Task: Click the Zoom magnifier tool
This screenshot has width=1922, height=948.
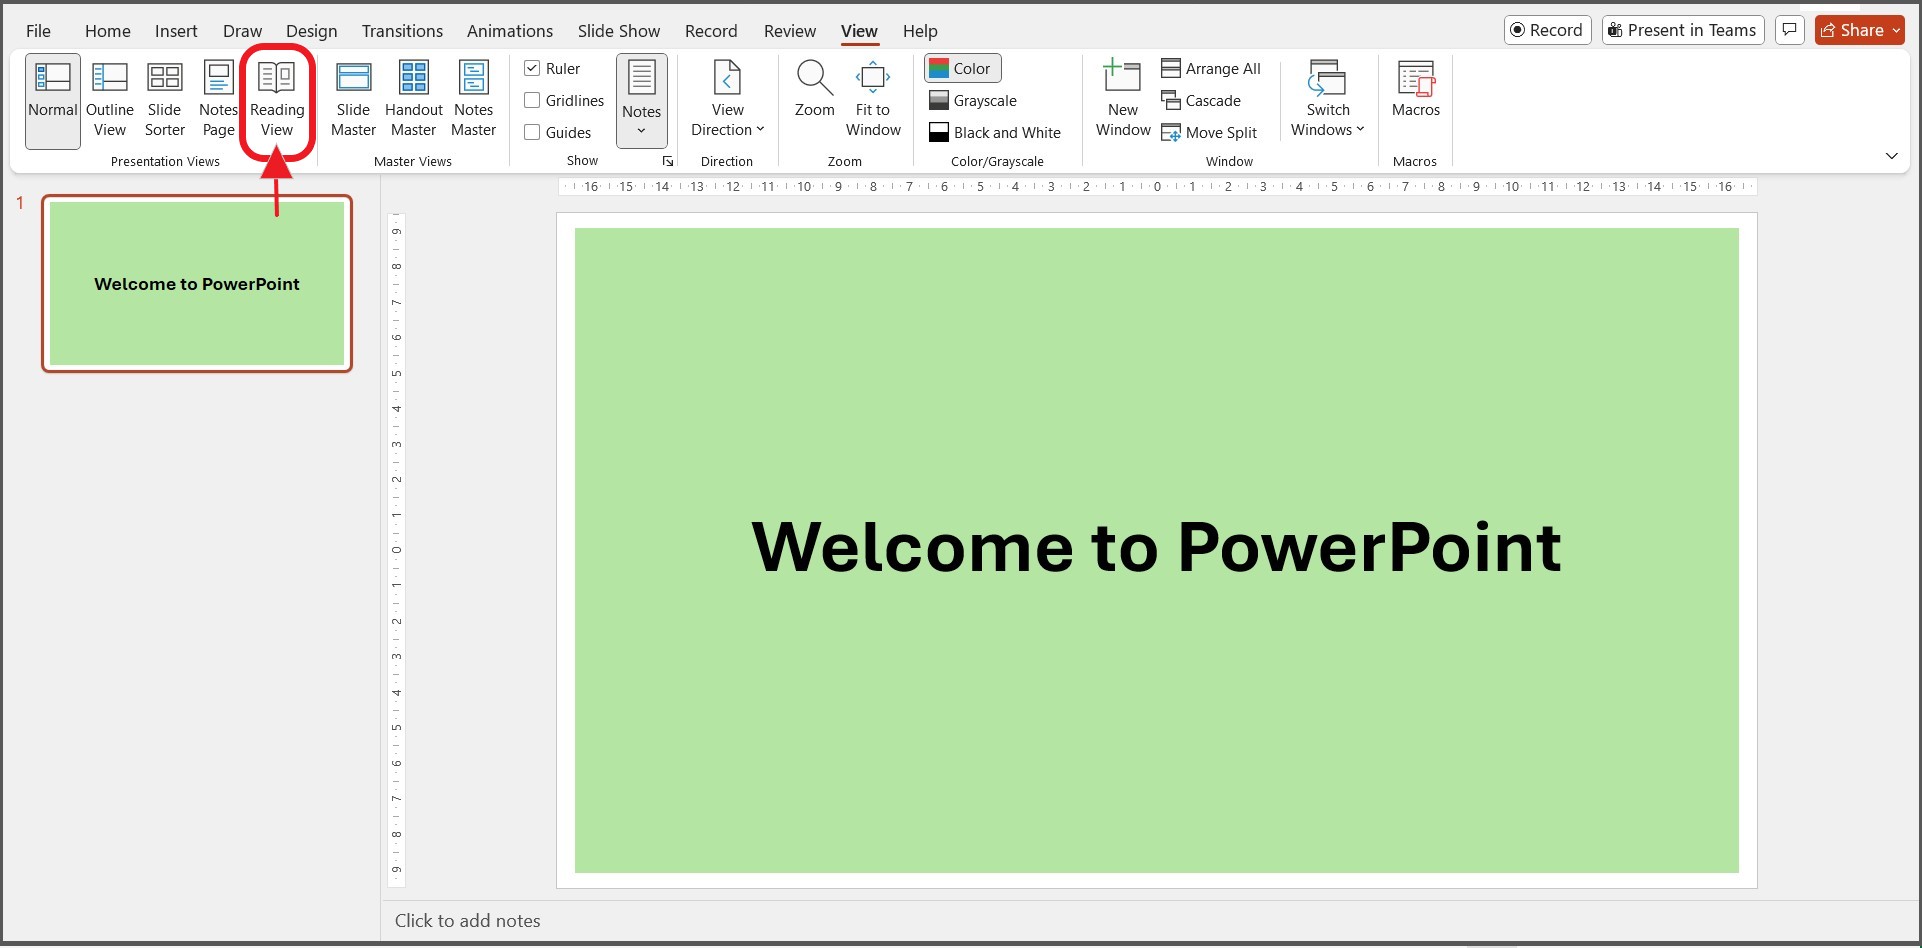Action: [x=814, y=80]
